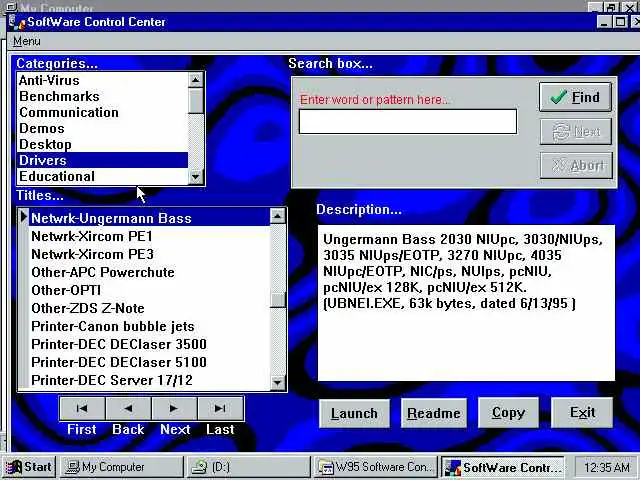Click the 12:35 AM system clock
Screen dimensions: 640x480
coord(606,467)
